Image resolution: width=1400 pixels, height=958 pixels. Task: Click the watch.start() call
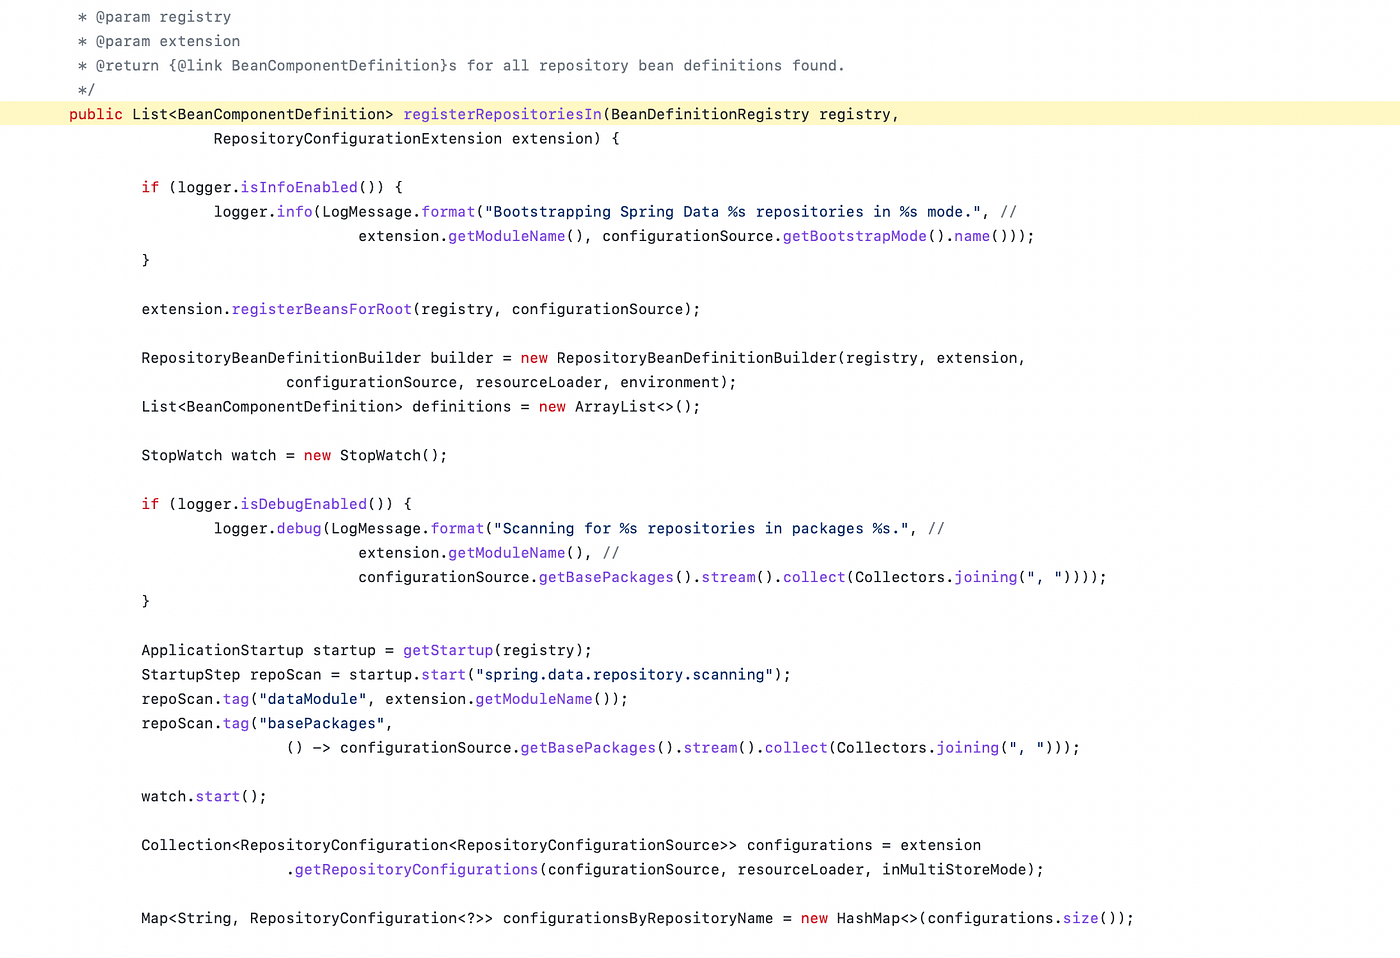point(204,797)
